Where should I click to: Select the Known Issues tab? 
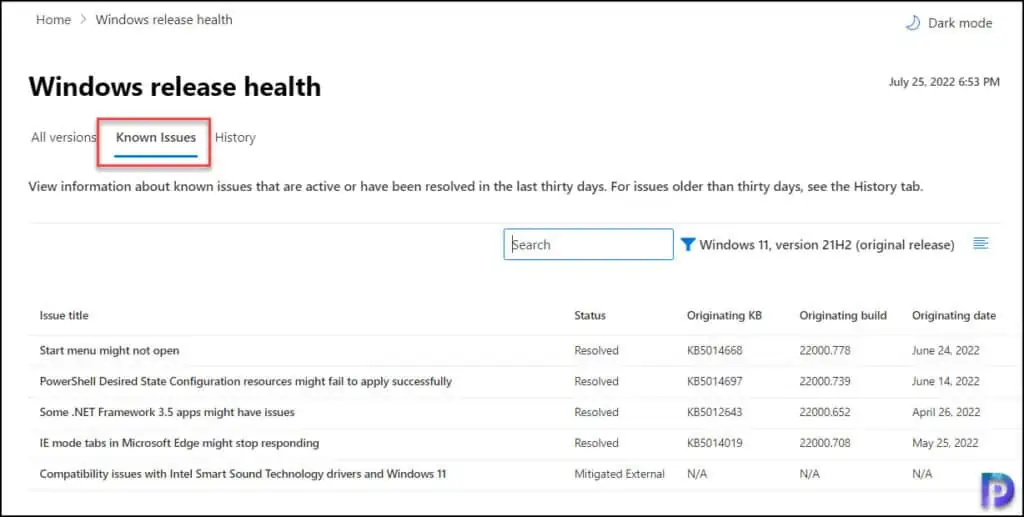coord(155,138)
